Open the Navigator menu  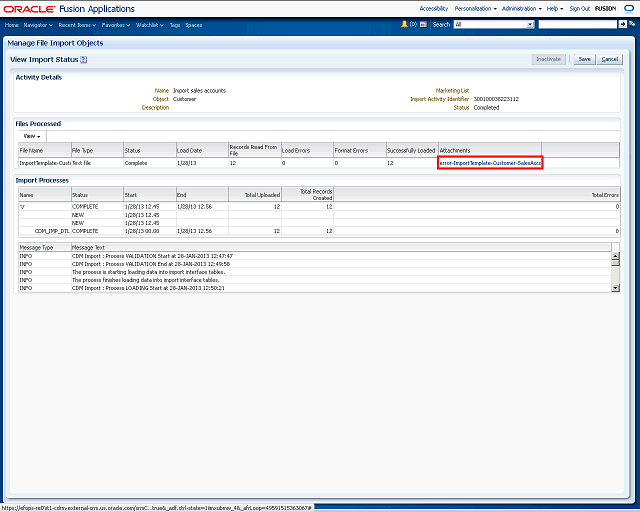pos(38,23)
